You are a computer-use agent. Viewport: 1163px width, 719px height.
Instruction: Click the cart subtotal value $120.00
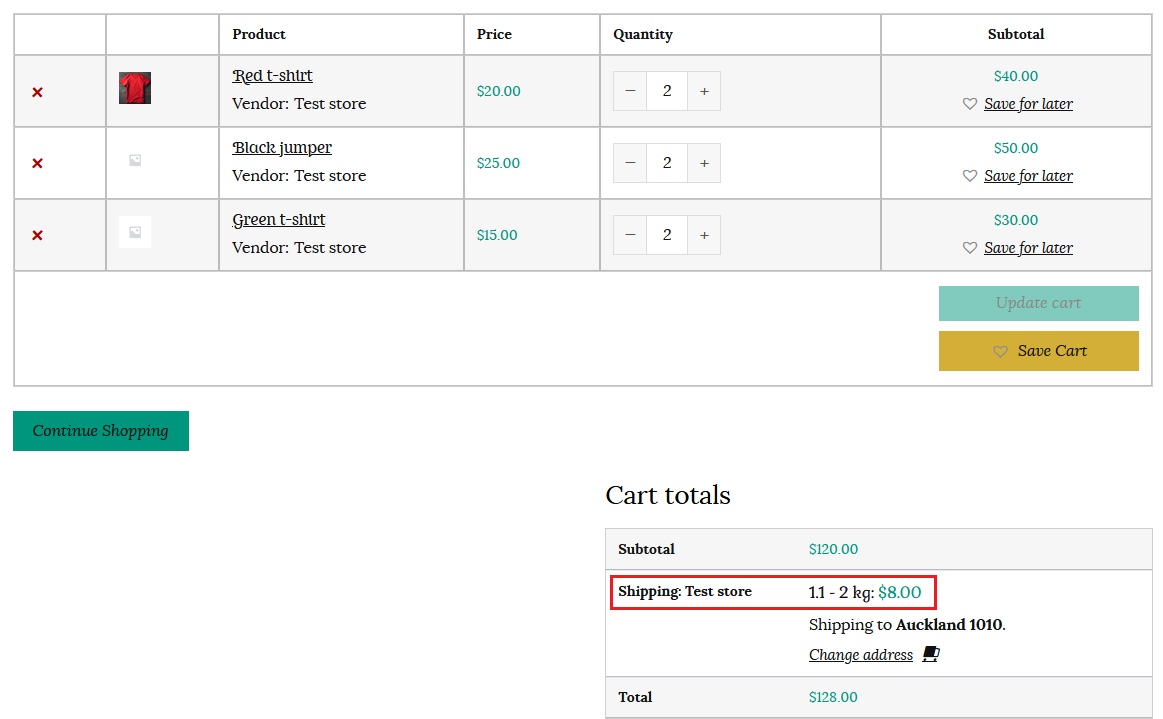[x=833, y=549]
